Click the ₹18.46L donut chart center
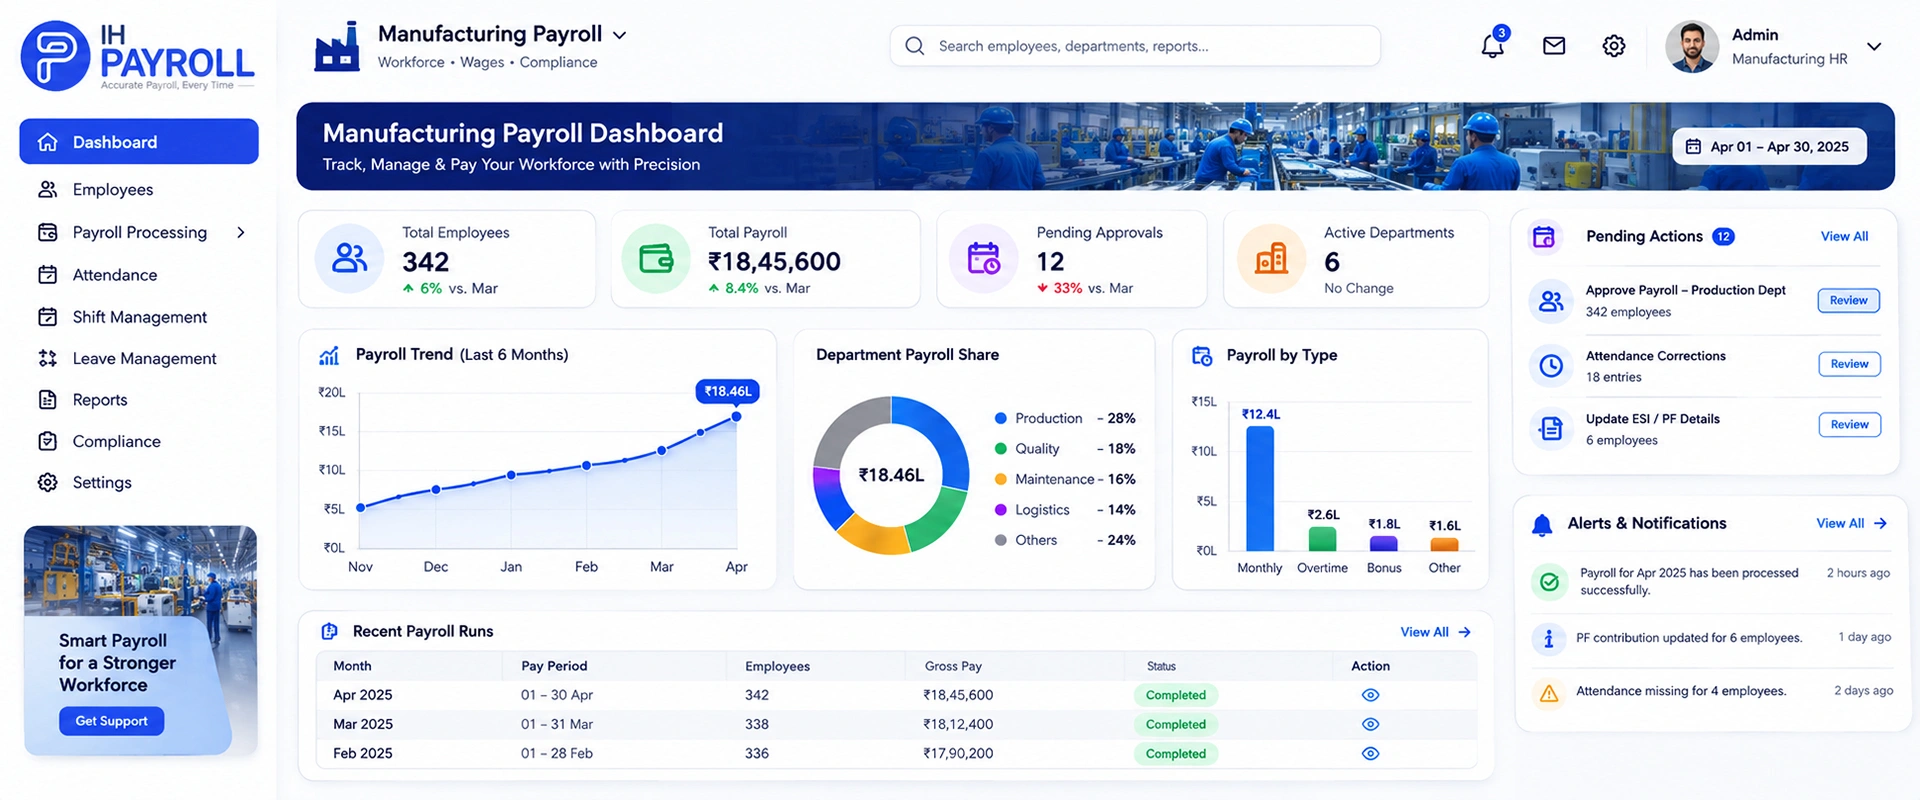The image size is (1920, 800). [891, 475]
